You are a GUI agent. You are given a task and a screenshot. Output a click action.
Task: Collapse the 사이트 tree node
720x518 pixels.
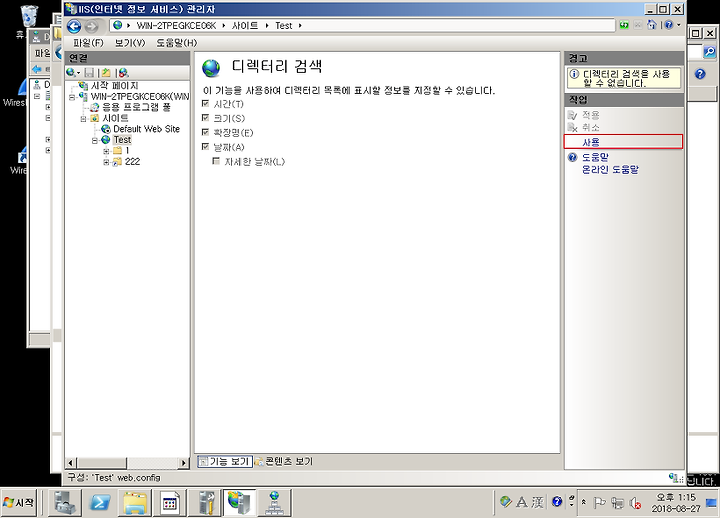83,118
